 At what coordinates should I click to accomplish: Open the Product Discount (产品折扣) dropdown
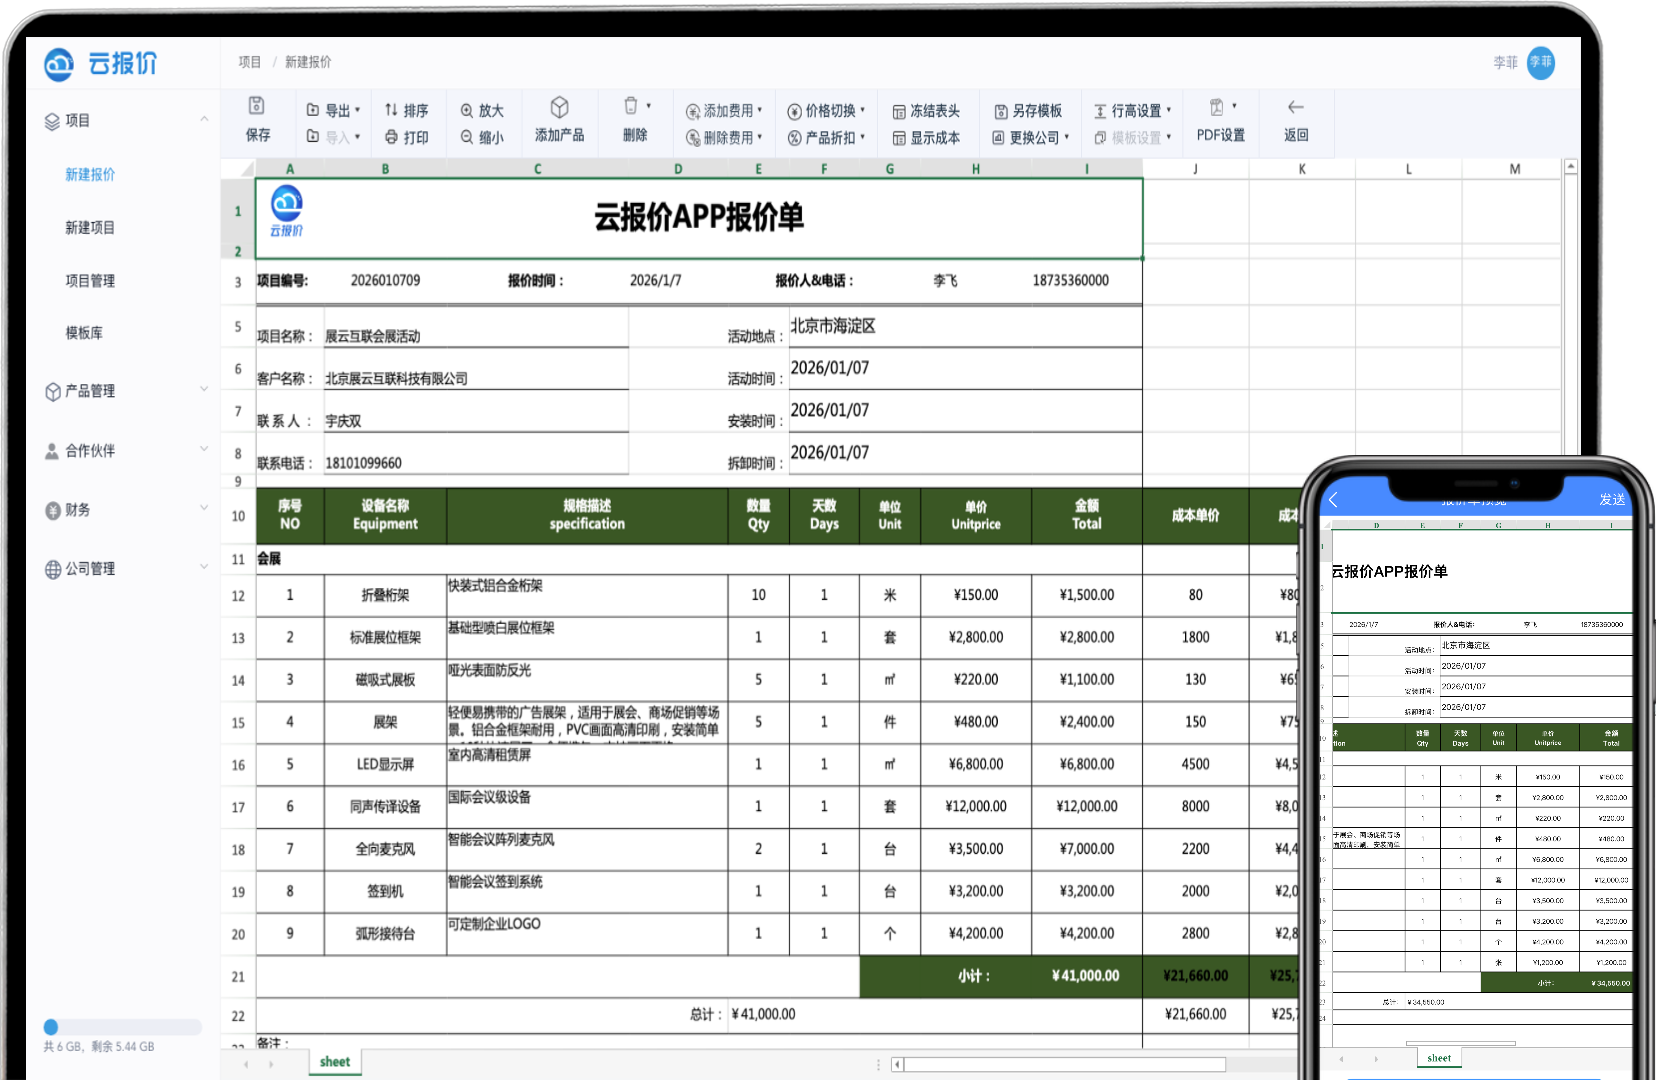[826, 137]
